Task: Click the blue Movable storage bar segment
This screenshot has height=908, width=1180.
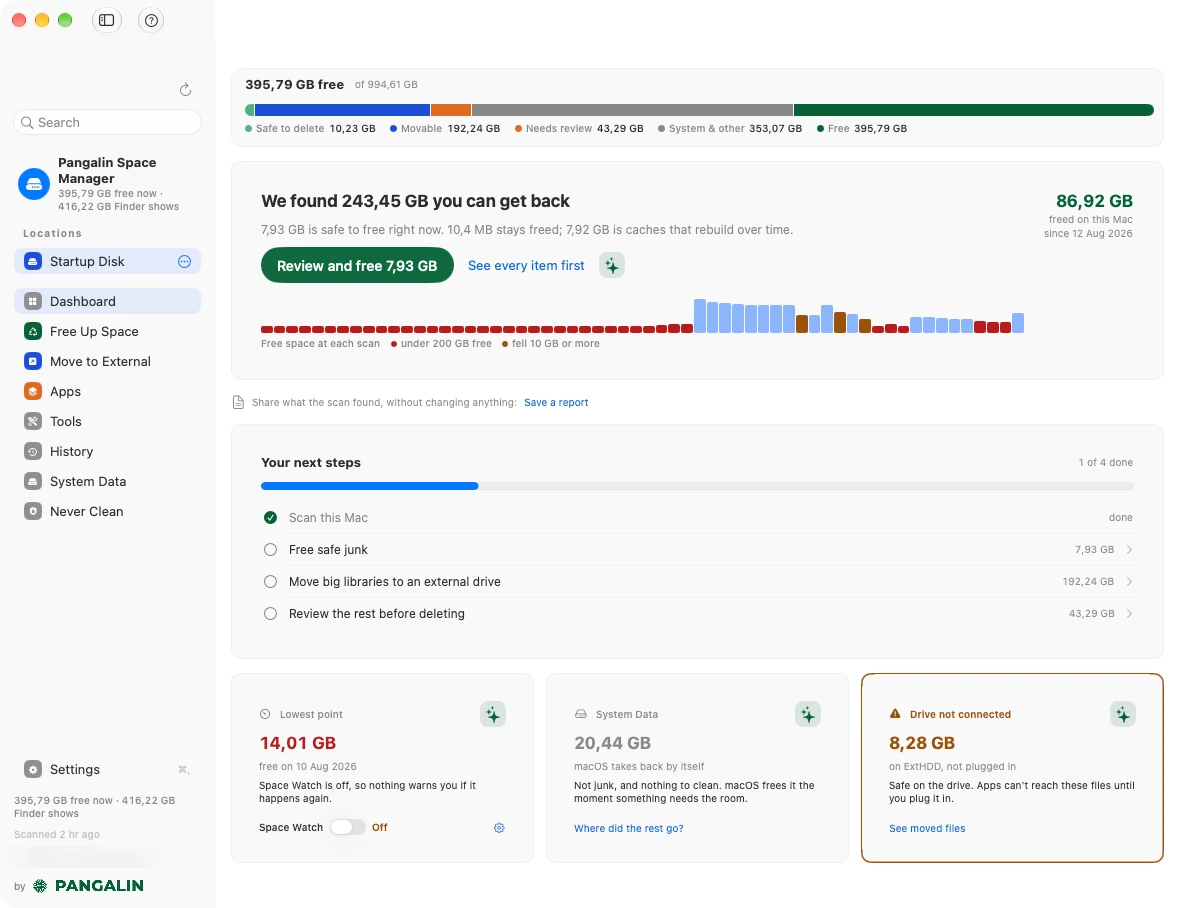Action: [x=342, y=110]
